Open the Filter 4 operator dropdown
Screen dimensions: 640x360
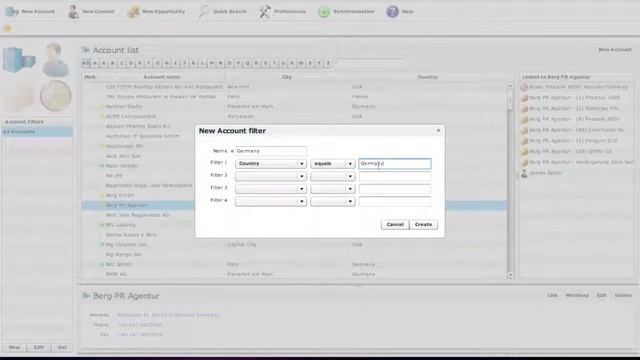click(333, 201)
